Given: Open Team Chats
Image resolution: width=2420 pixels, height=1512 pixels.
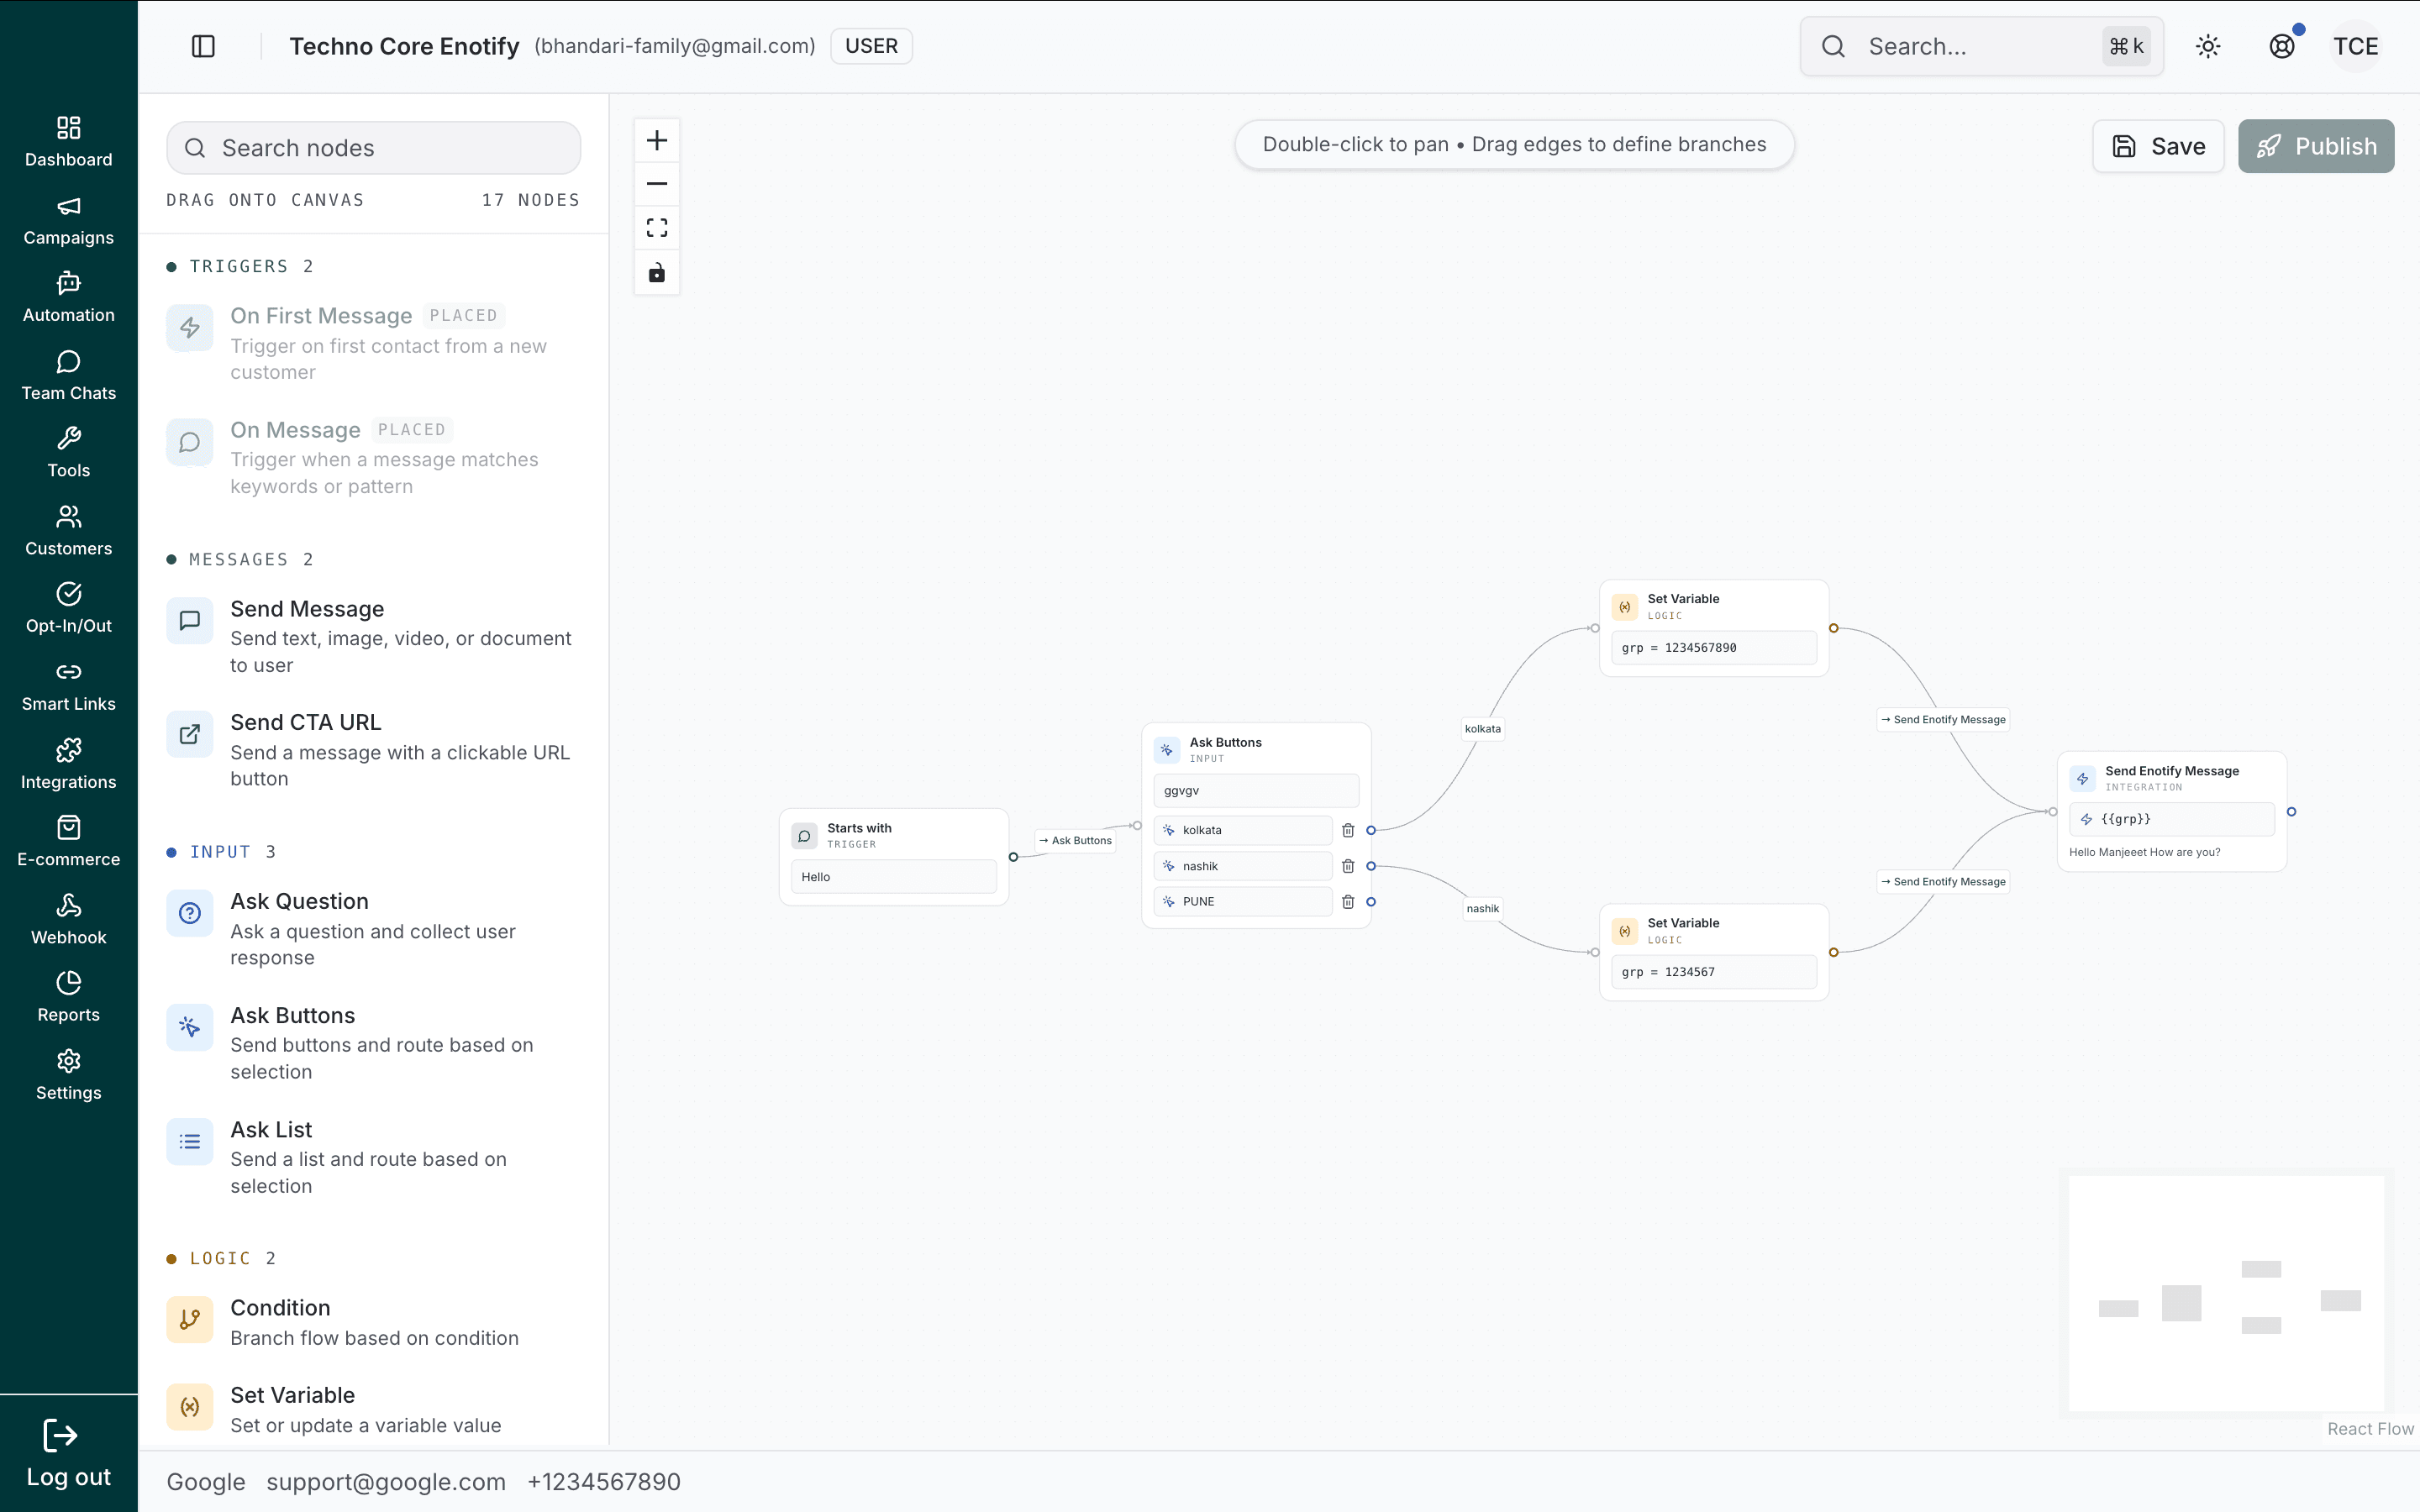Looking at the screenshot, I should click(69, 375).
